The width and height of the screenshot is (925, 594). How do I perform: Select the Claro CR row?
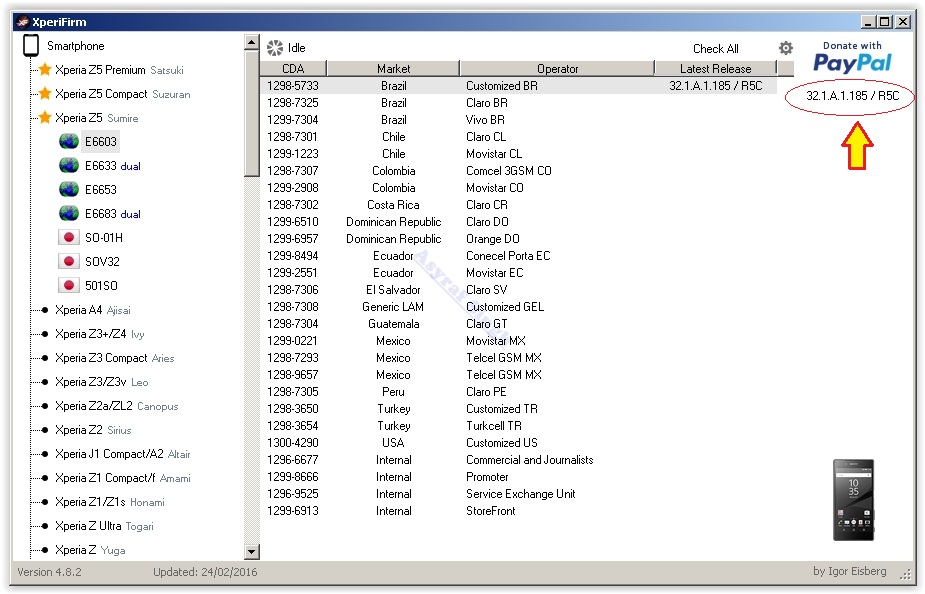[519, 205]
